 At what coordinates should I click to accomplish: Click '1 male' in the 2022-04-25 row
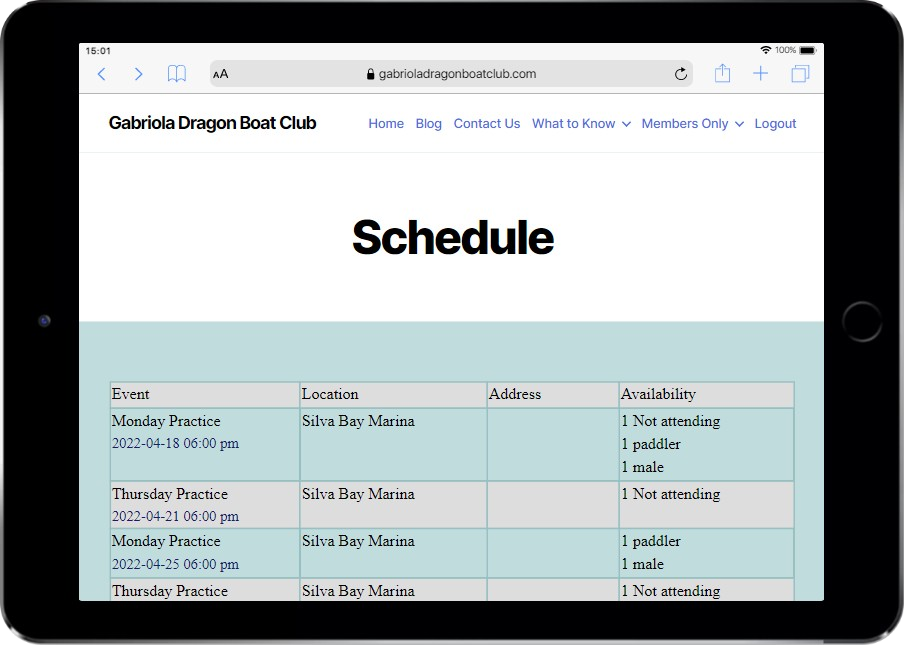642,564
